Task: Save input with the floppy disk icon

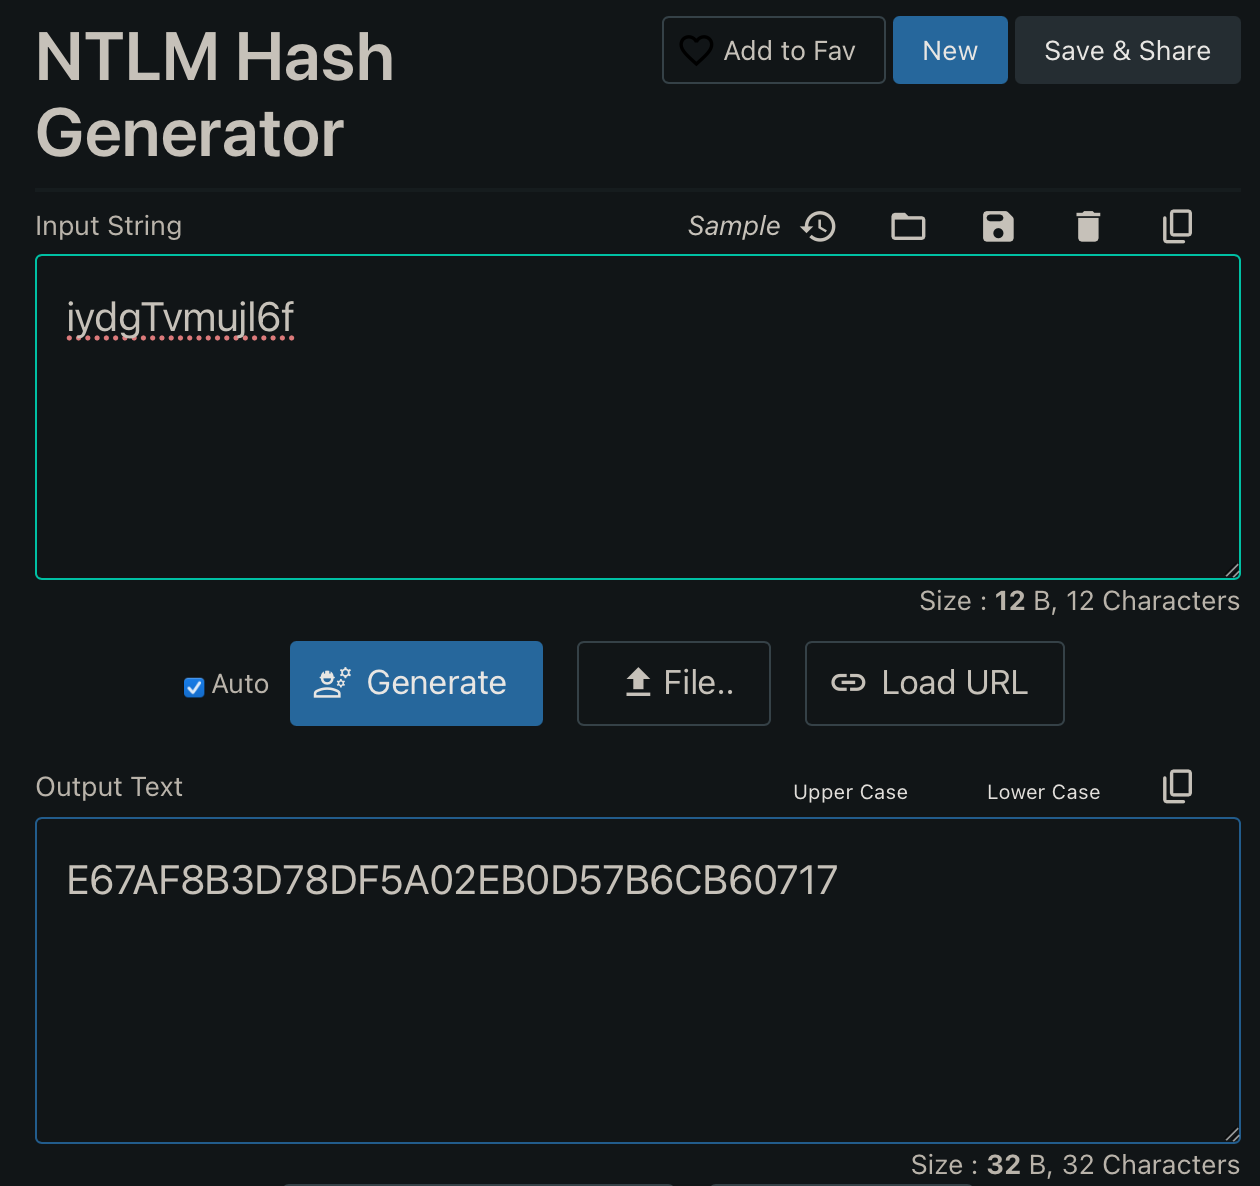Action: pos(998,227)
